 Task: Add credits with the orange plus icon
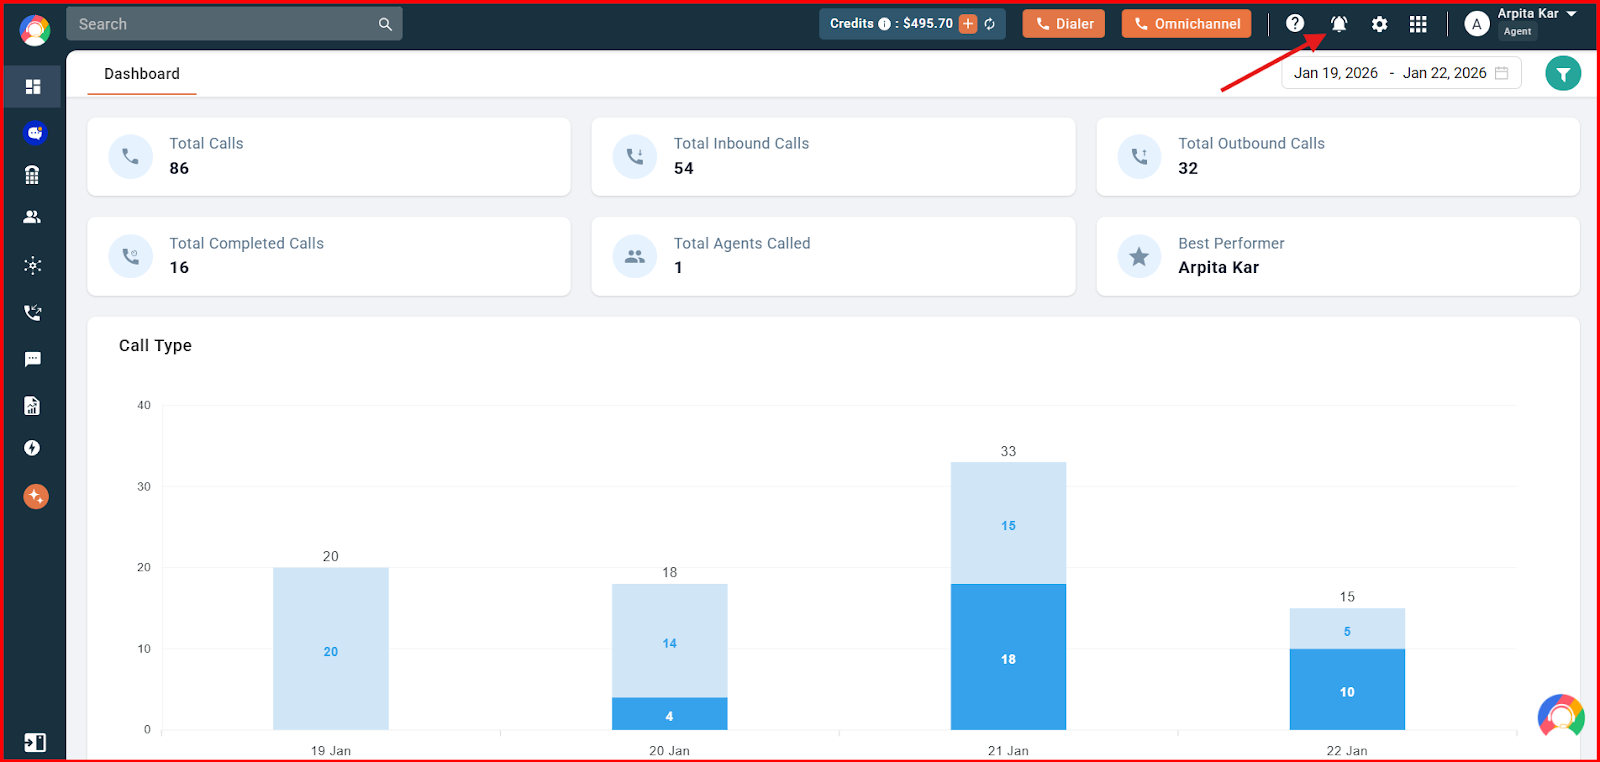pos(968,24)
